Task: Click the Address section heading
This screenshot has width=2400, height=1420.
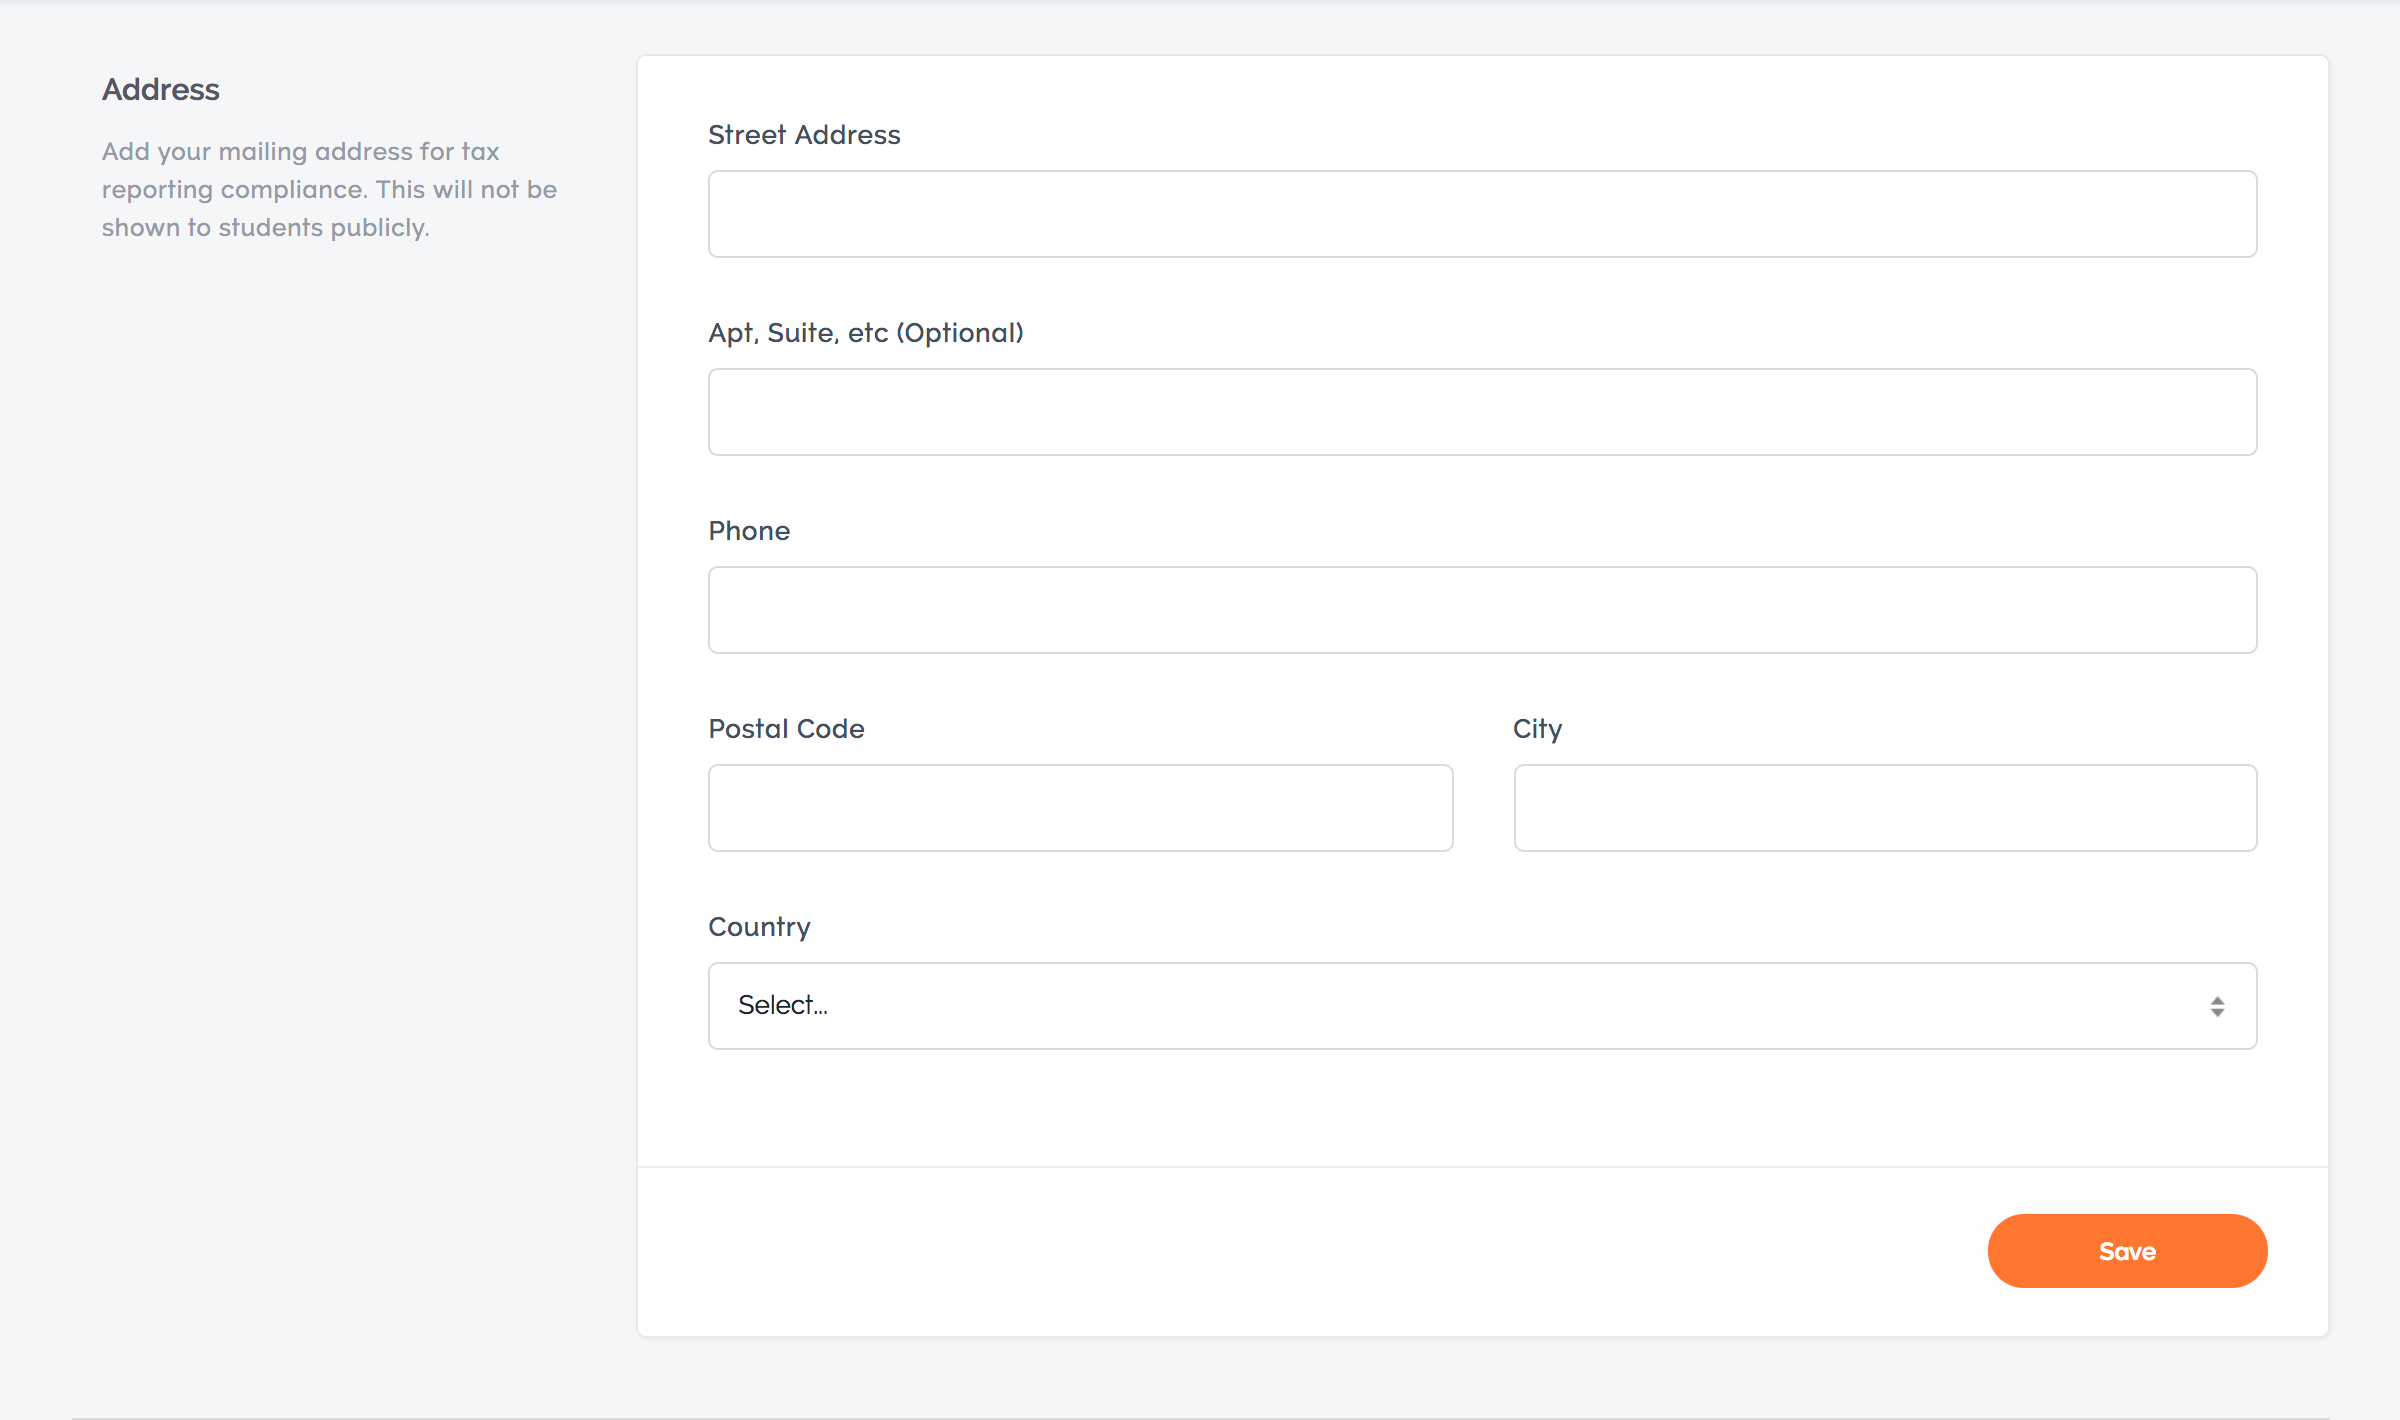Action: click(x=161, y=90)
